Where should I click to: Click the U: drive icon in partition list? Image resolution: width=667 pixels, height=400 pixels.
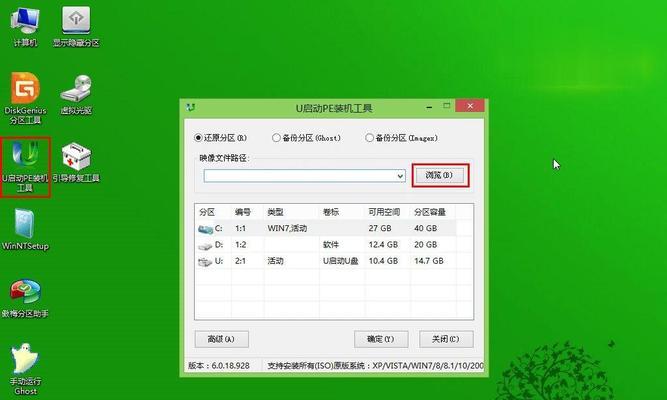click(x=205, y=262)
